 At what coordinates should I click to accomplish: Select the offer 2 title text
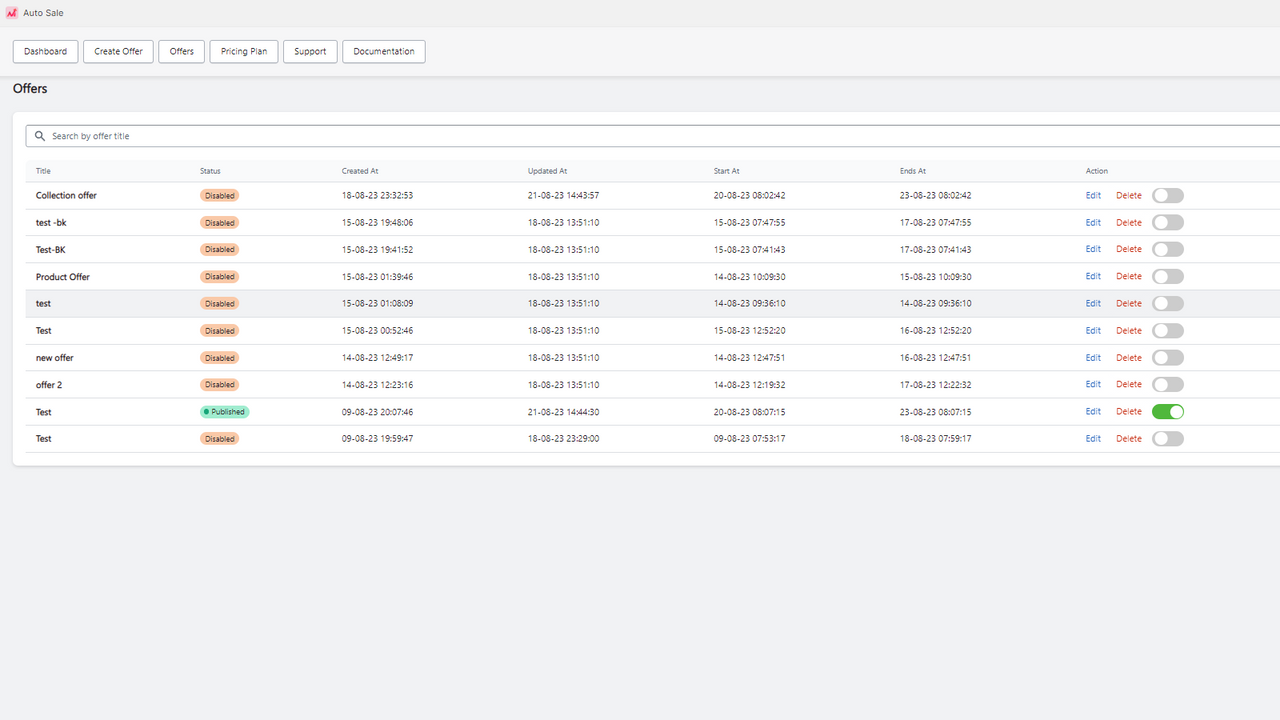49,385
